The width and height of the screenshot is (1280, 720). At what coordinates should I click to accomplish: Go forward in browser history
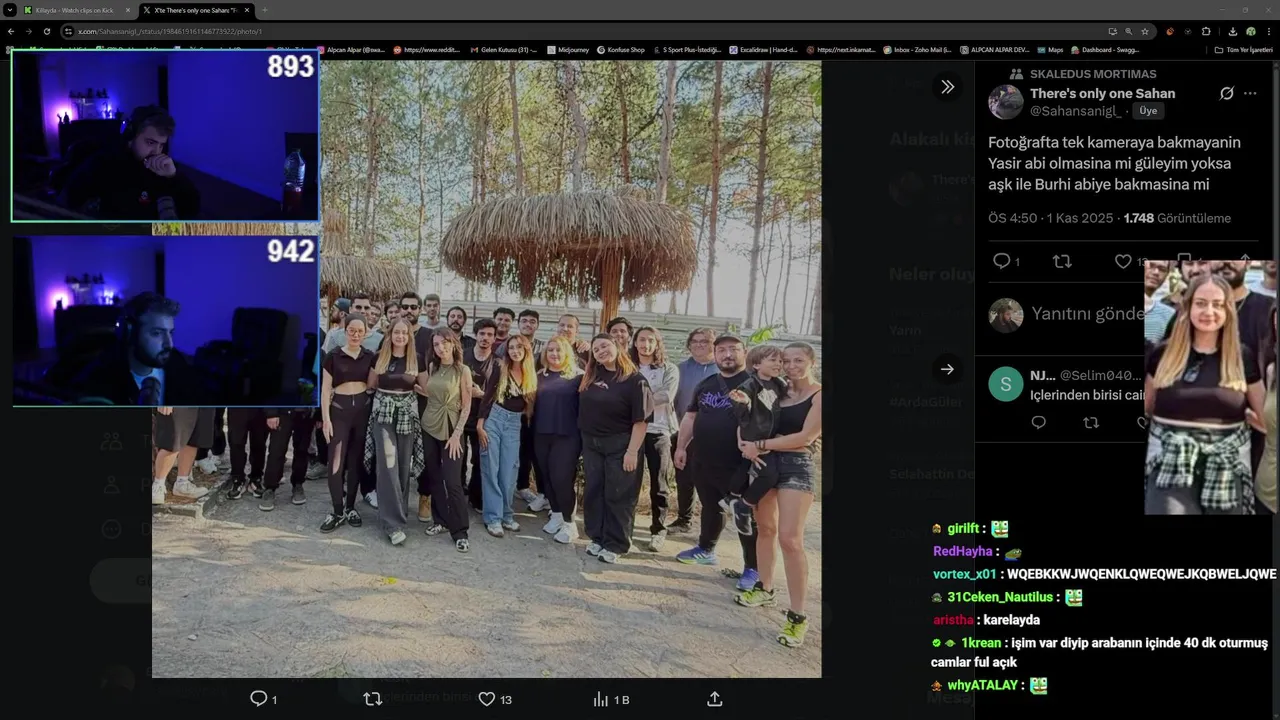click(28, 31)
